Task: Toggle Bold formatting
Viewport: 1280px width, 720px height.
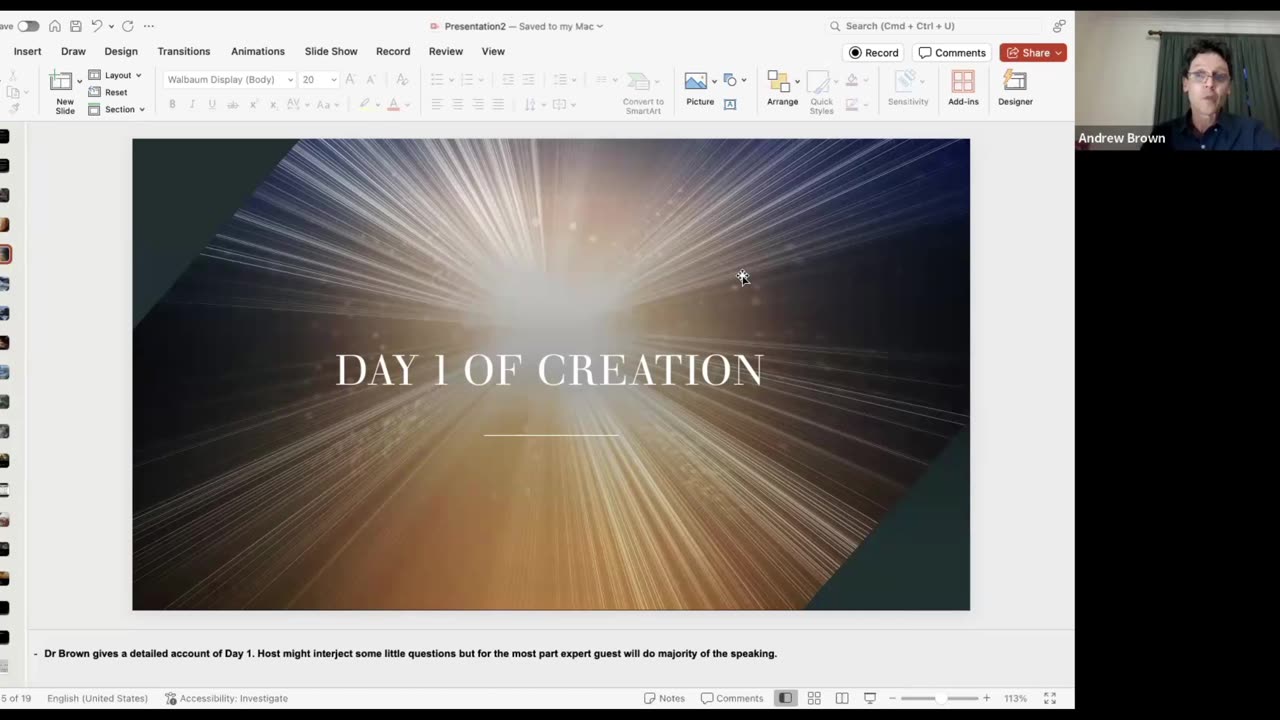Action: coord(172,104)
